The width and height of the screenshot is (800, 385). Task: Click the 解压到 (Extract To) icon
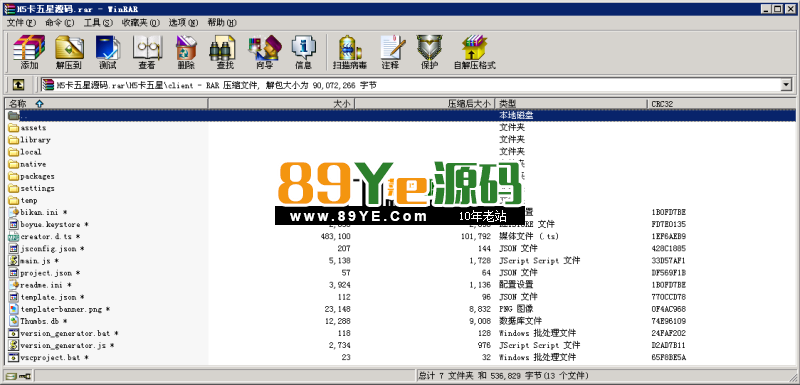click(69, 52)
